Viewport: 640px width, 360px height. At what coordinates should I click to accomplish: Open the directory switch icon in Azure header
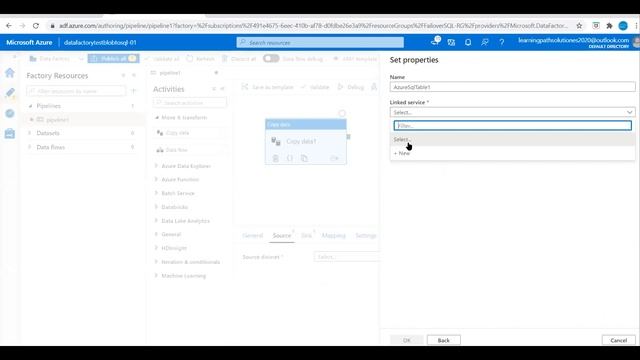tap(451, 42)
